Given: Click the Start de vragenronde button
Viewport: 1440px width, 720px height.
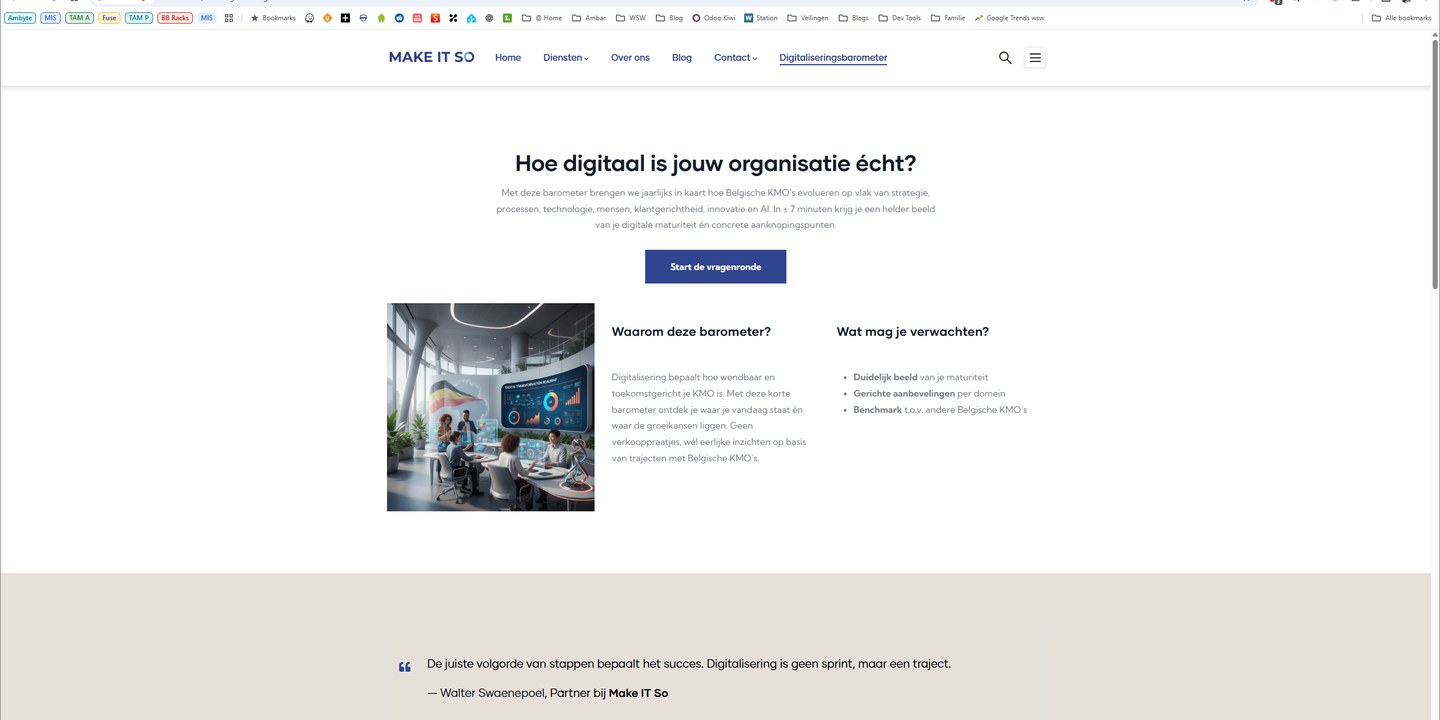Looking at the screenshot, I should [715, 267].
